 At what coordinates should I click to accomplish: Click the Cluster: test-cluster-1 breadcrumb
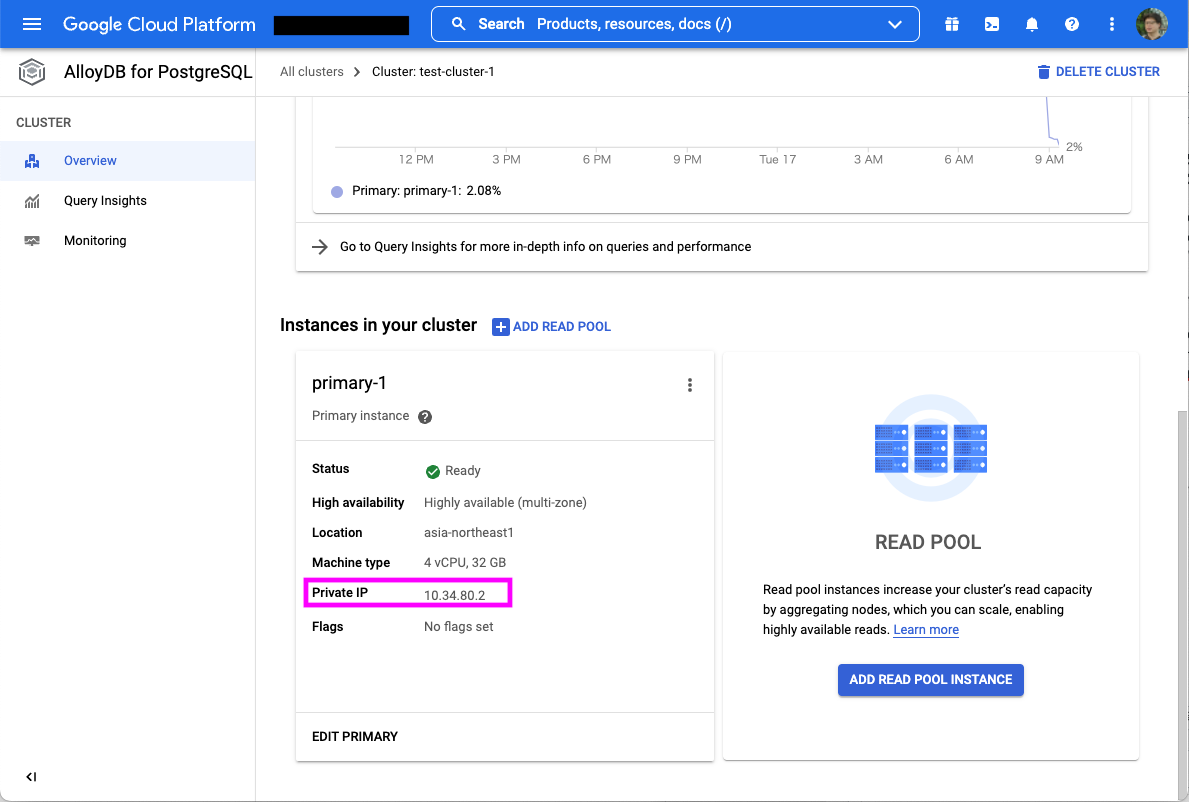433,72
